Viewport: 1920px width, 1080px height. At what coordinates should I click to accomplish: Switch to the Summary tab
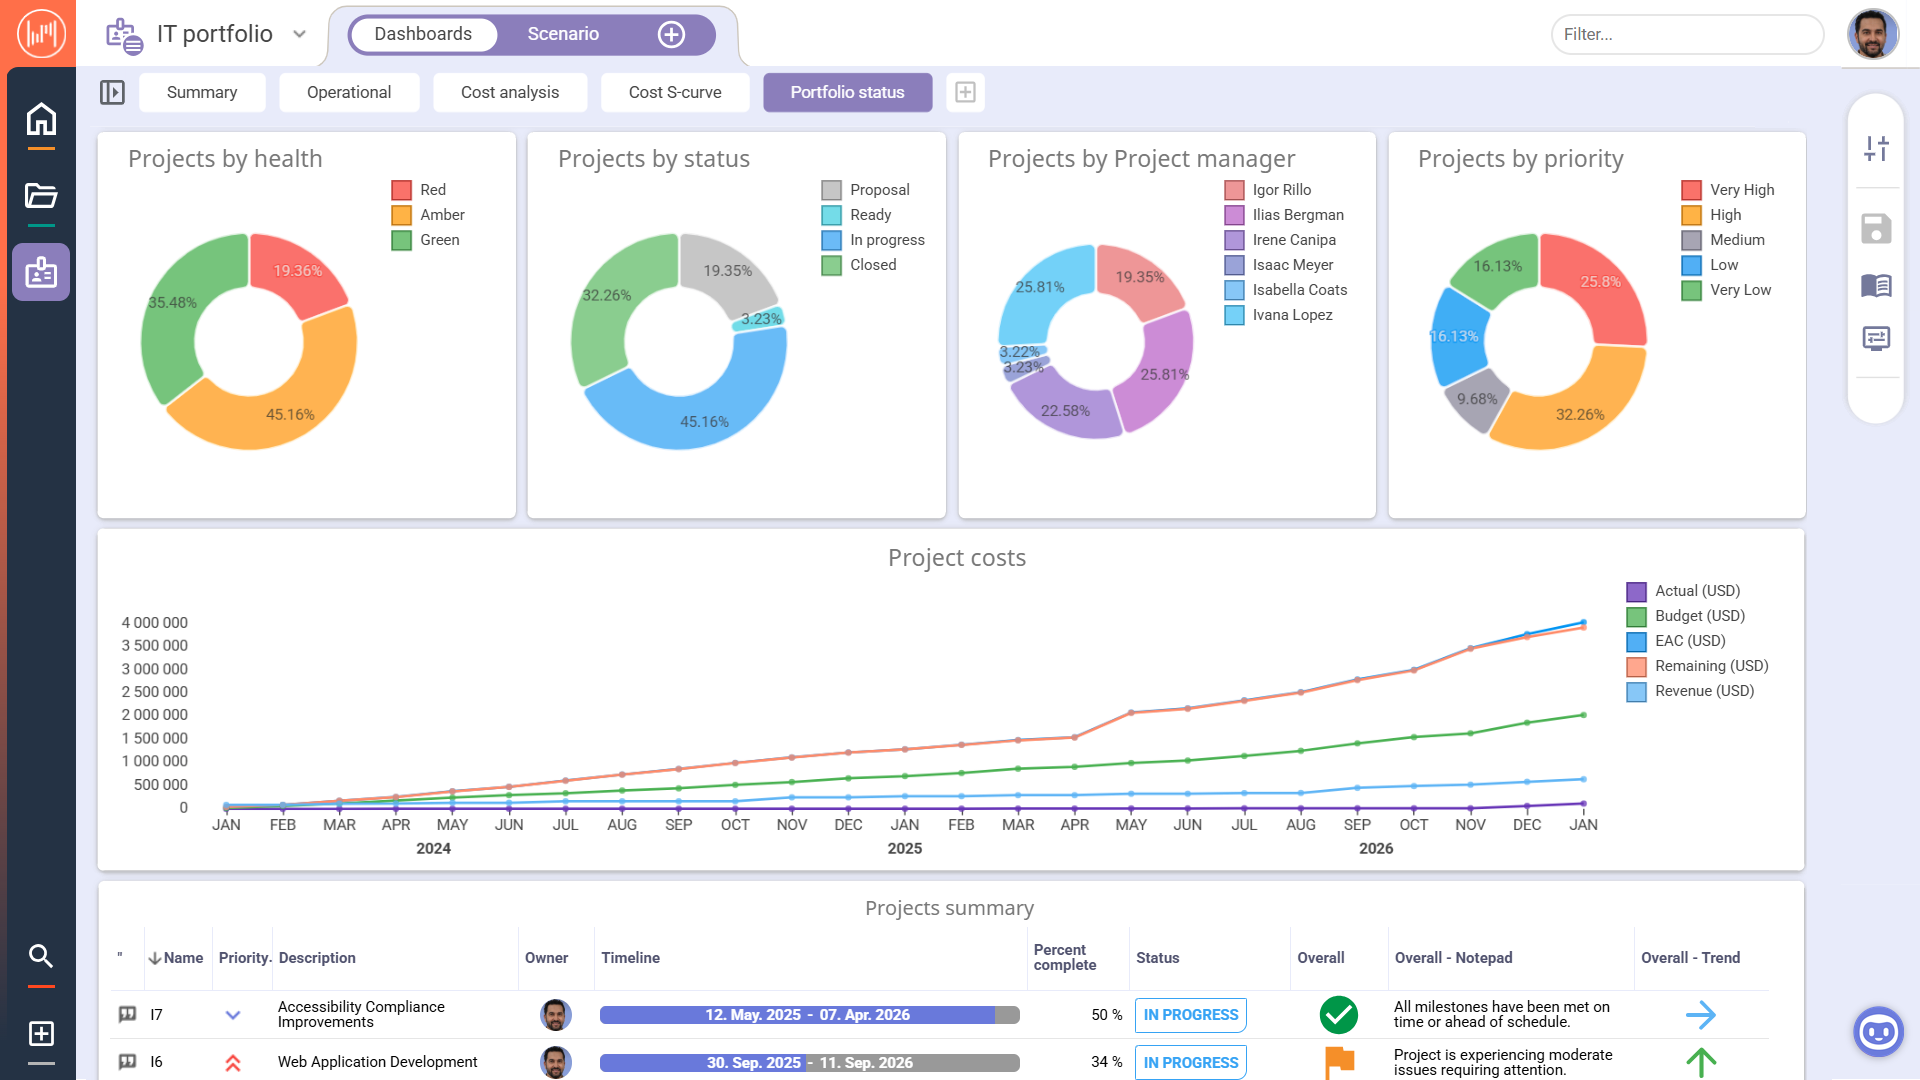click(x=202, y=92)
